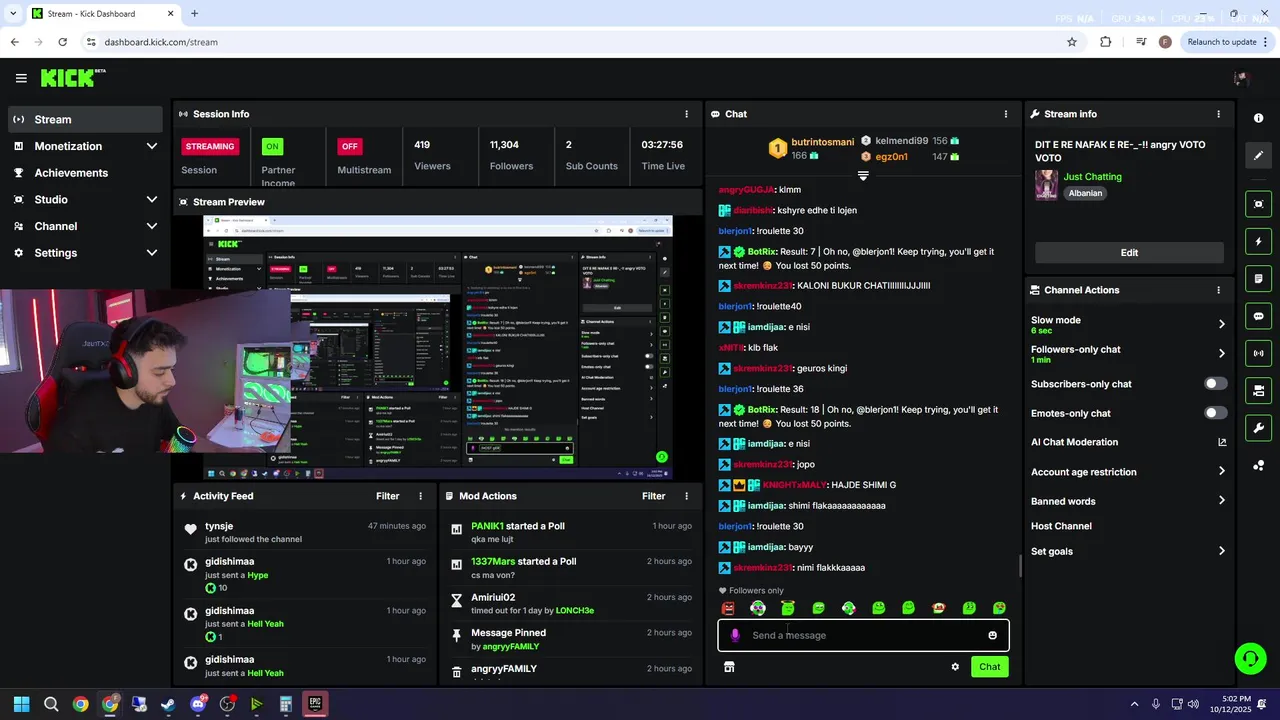Viewport: 1280px width, 720px height.
Task: Click the three-dots cluster icon in right rail
Action: (x=1258, y=465)
